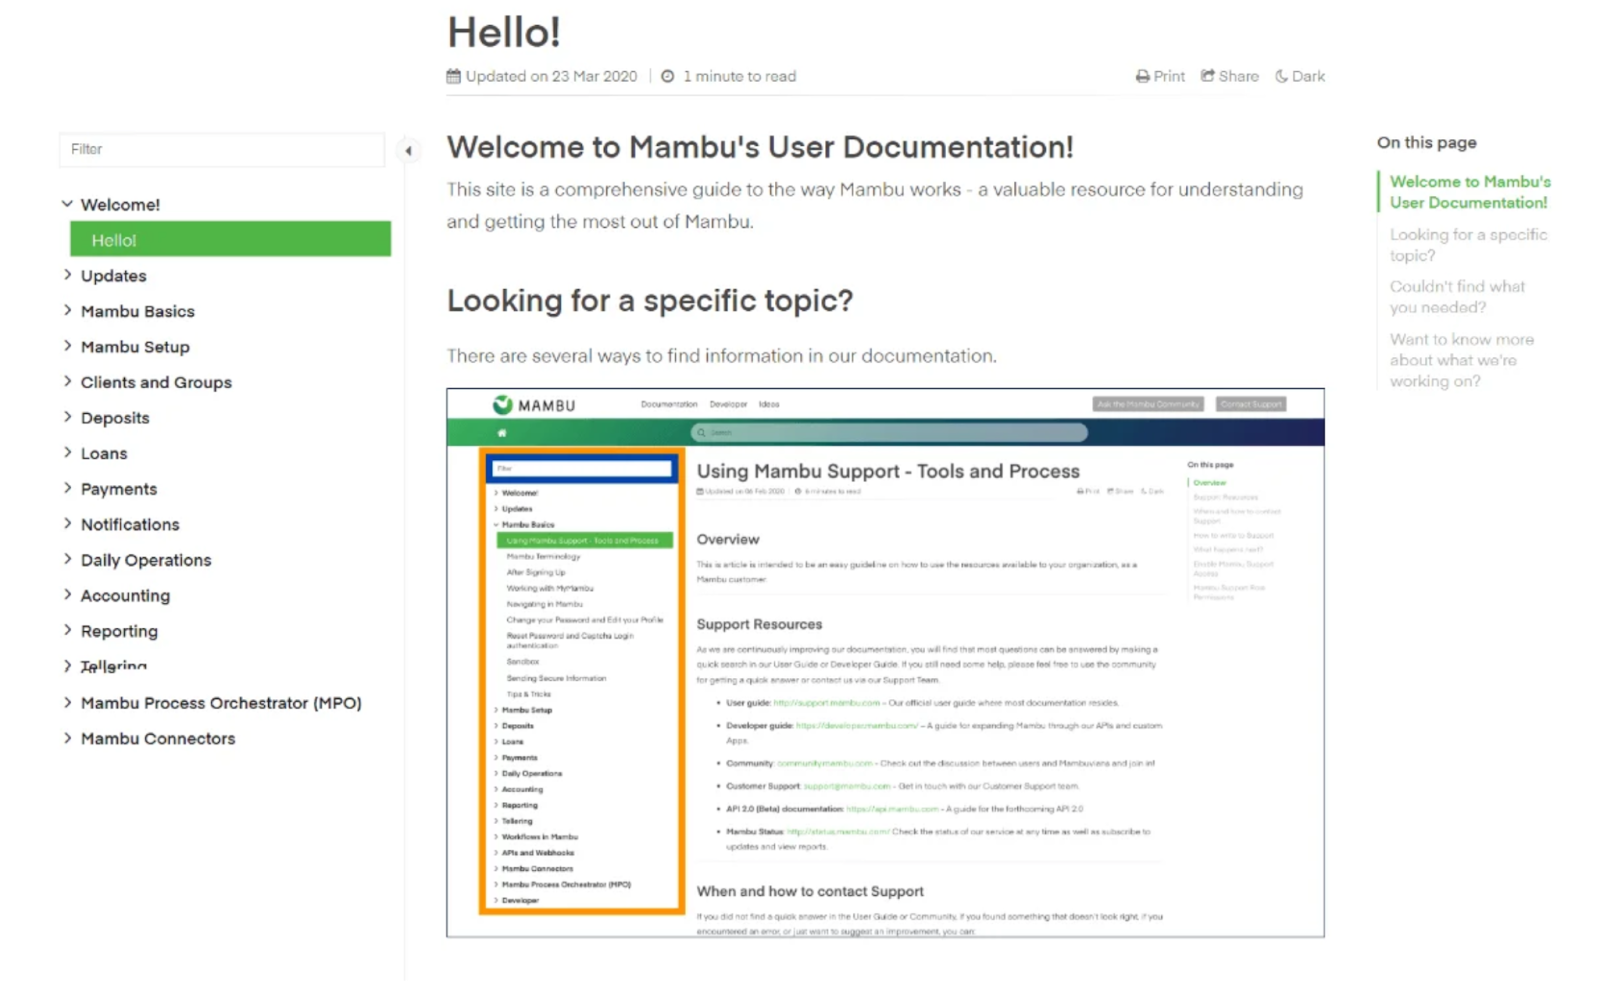Expand the Notifications chevron
This screenshot has height=981, width=1600.
tap(67, 524)
